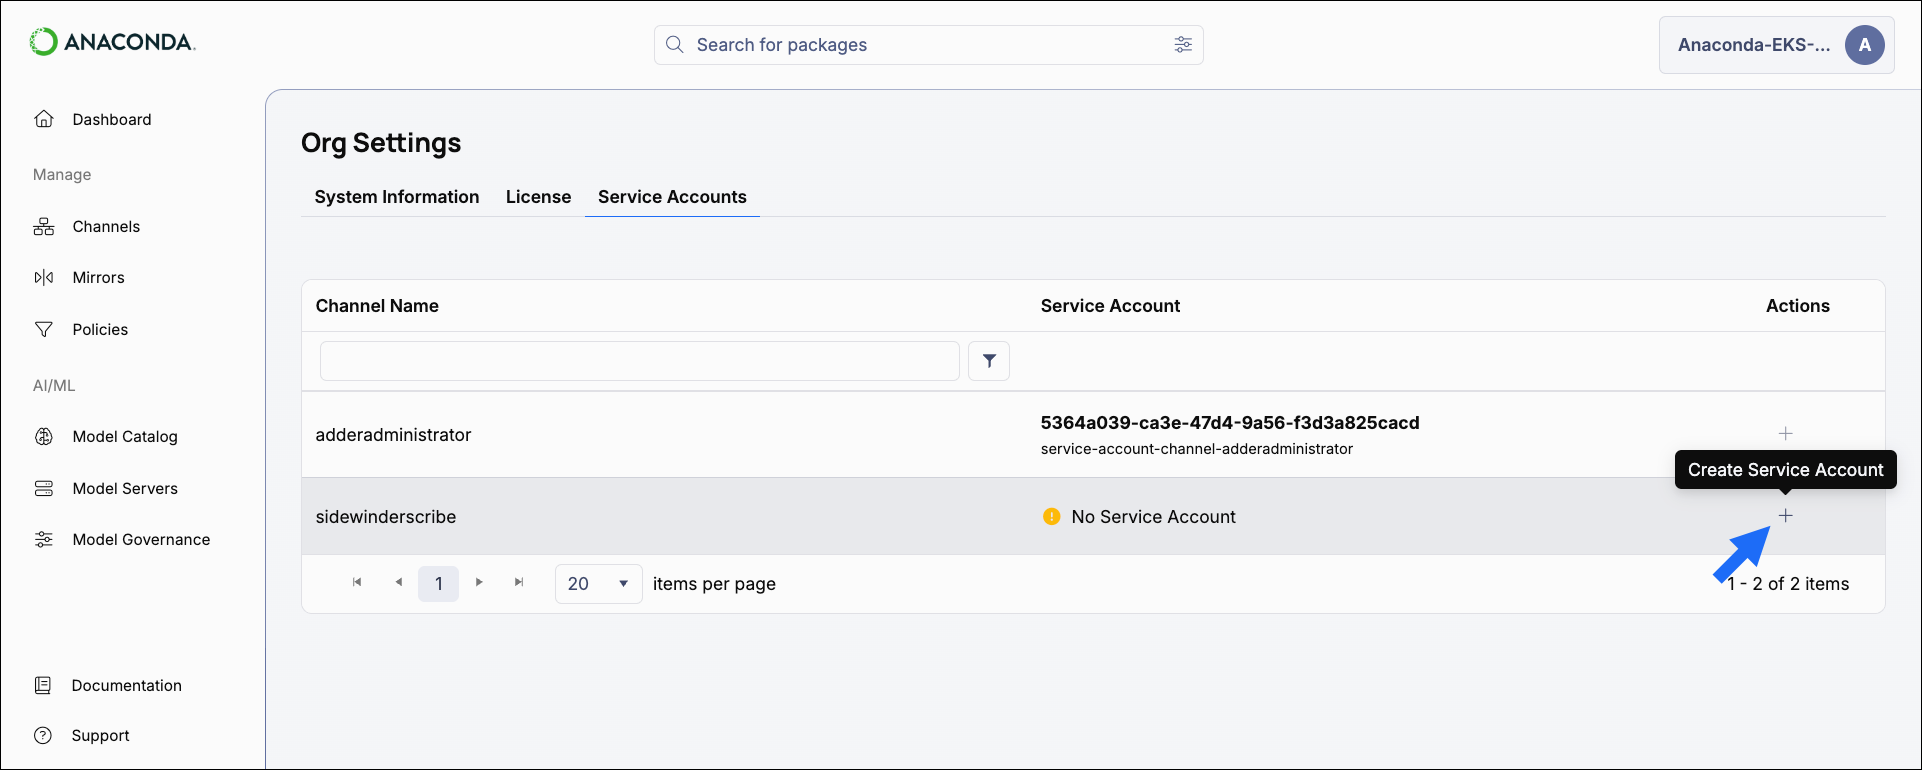This screenshot has height=770, width=1922.
Task: Open Policies page link
Action: (100, 330)
